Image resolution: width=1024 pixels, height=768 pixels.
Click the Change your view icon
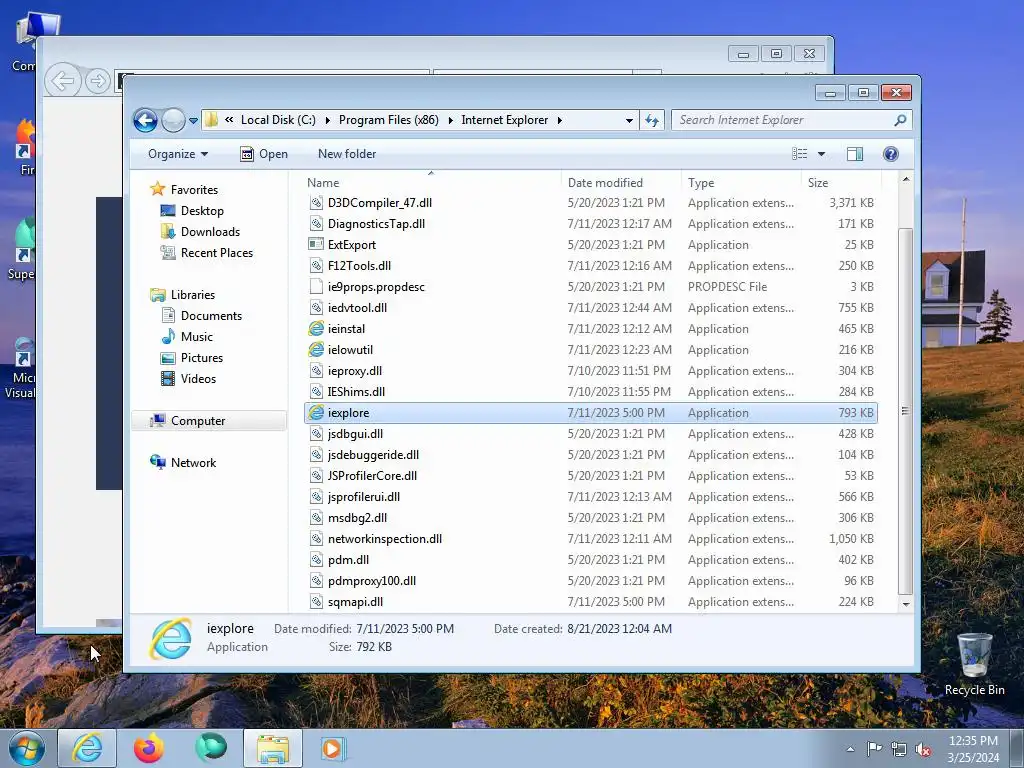tap(799, 154)
